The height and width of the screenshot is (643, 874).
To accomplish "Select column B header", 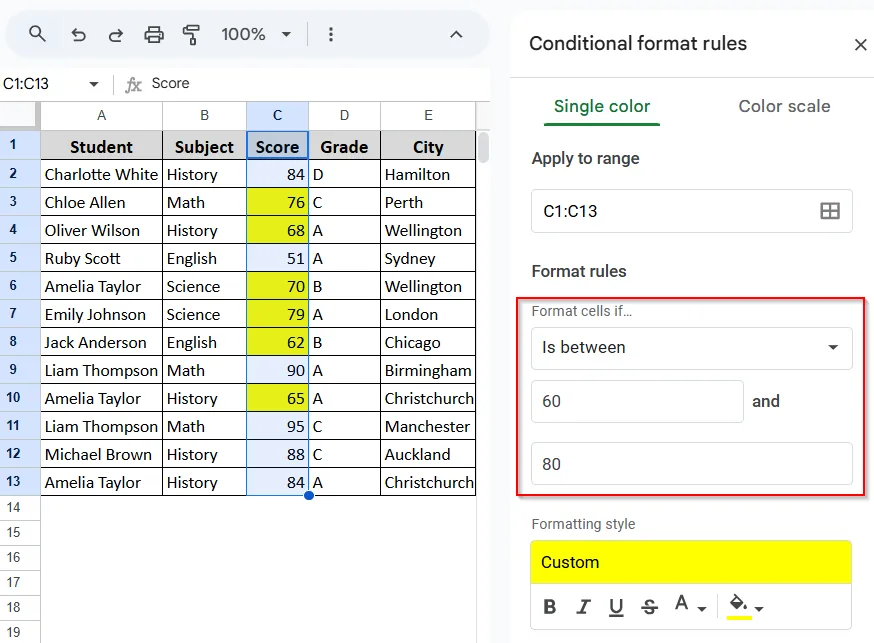I will [x=205, y=116].
